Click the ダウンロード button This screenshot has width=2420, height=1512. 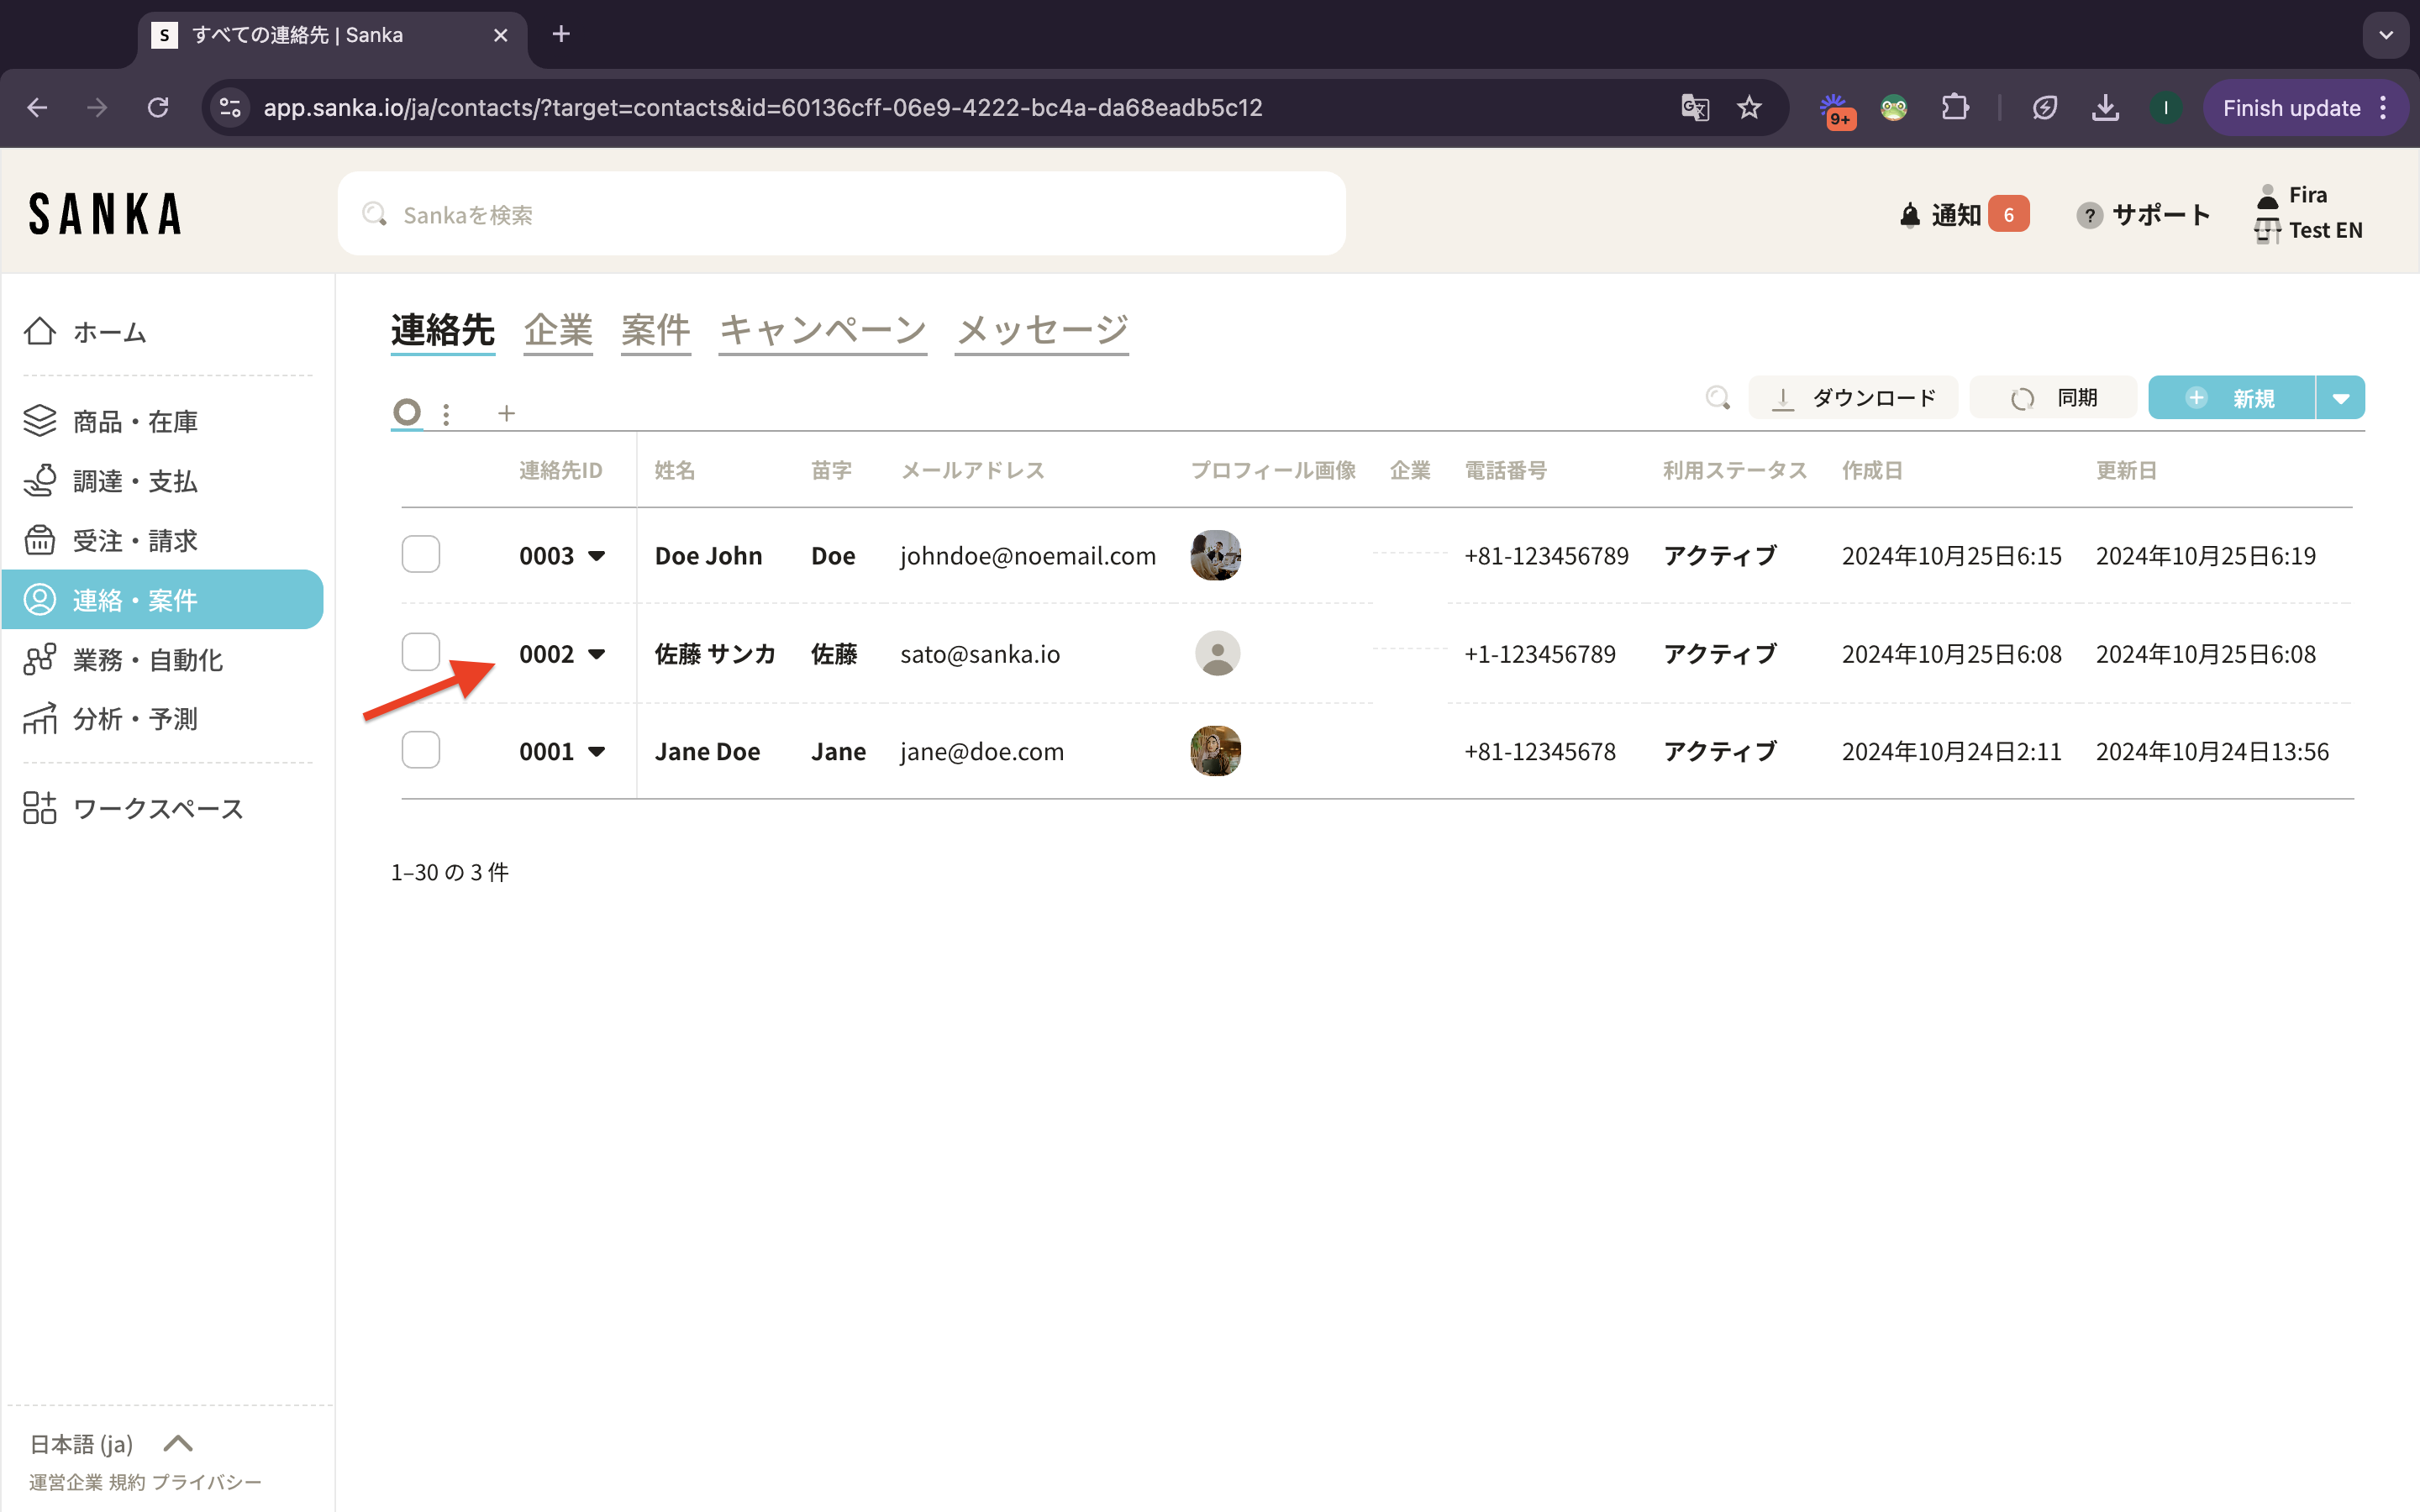point(1853,398)
